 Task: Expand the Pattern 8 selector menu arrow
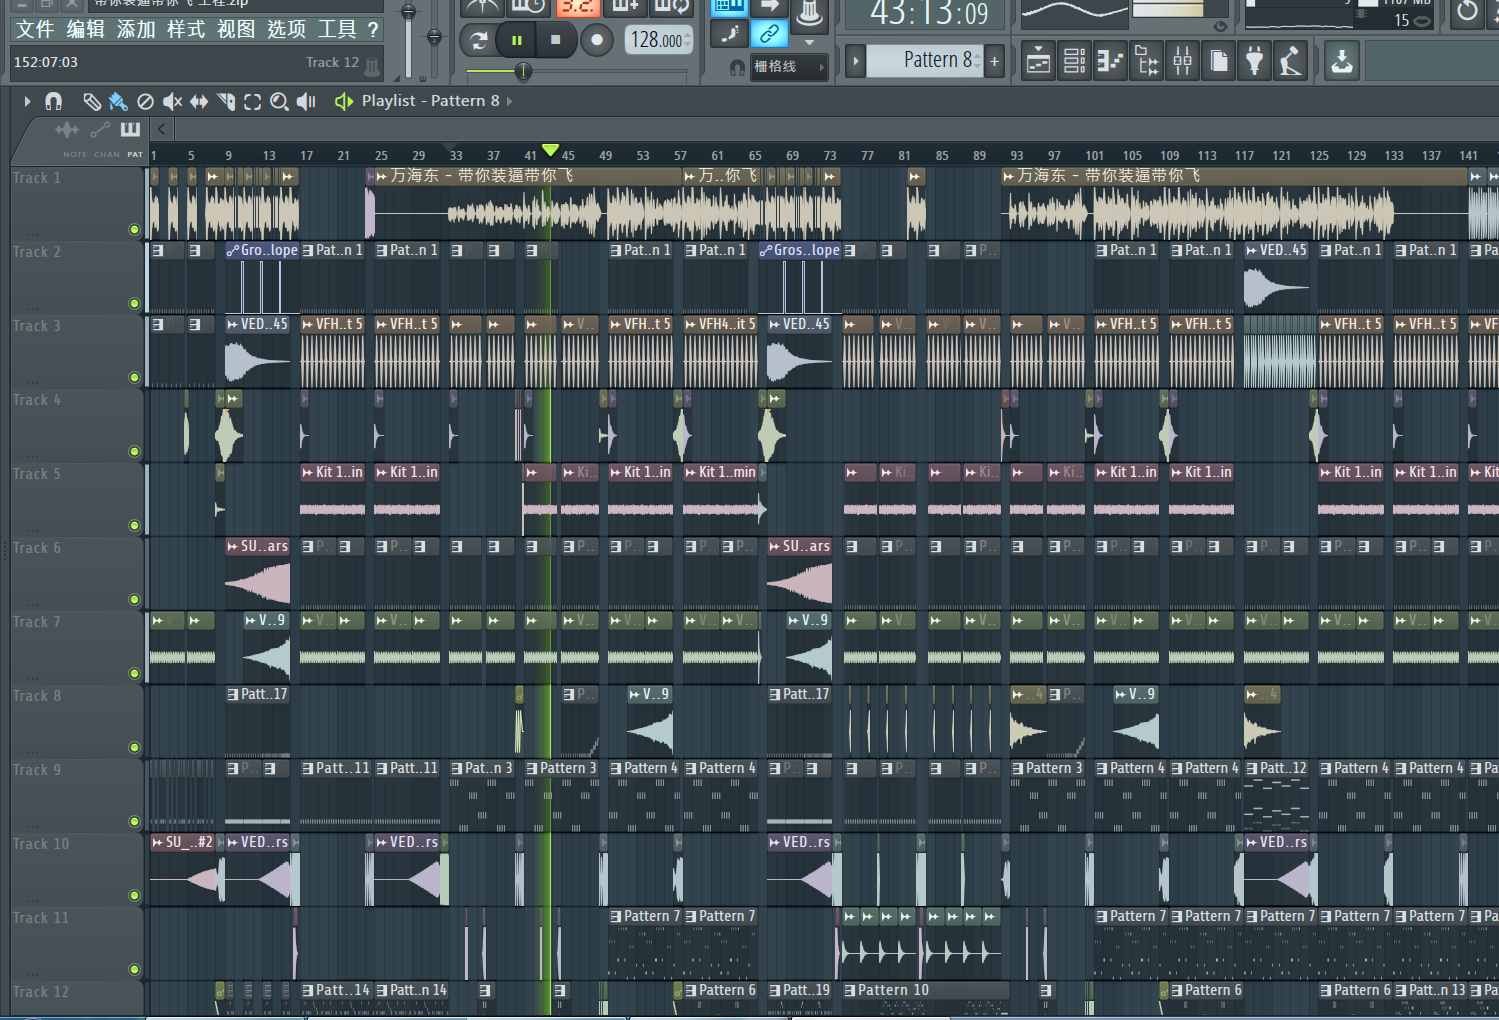click(855, 61)
